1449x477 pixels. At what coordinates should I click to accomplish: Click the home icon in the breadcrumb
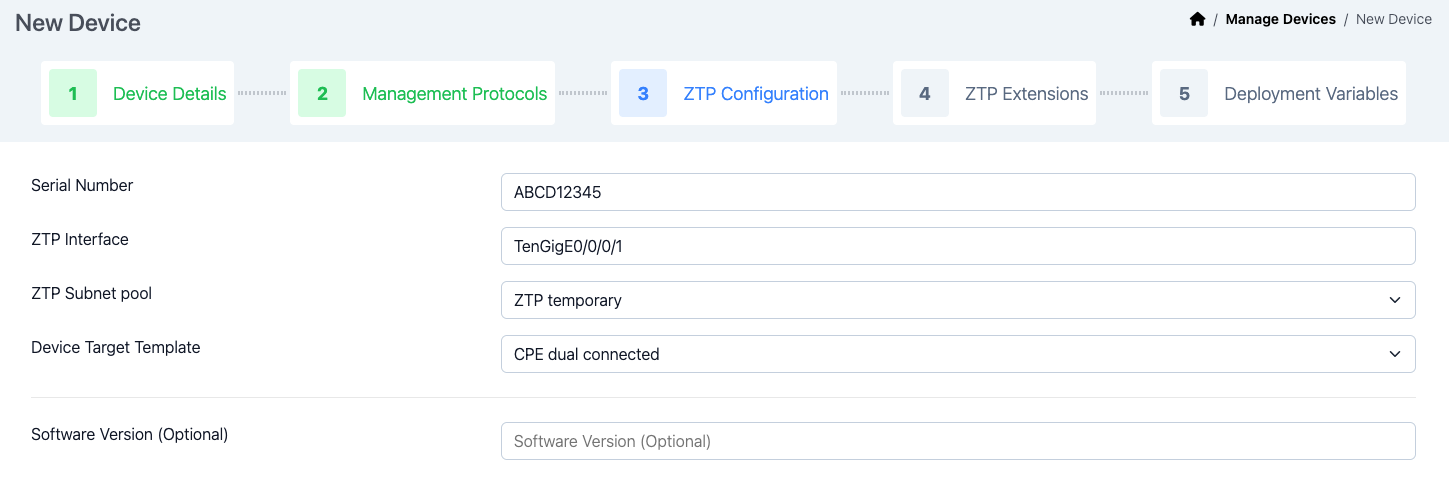pyautogui.click(x=1197, y=19)
